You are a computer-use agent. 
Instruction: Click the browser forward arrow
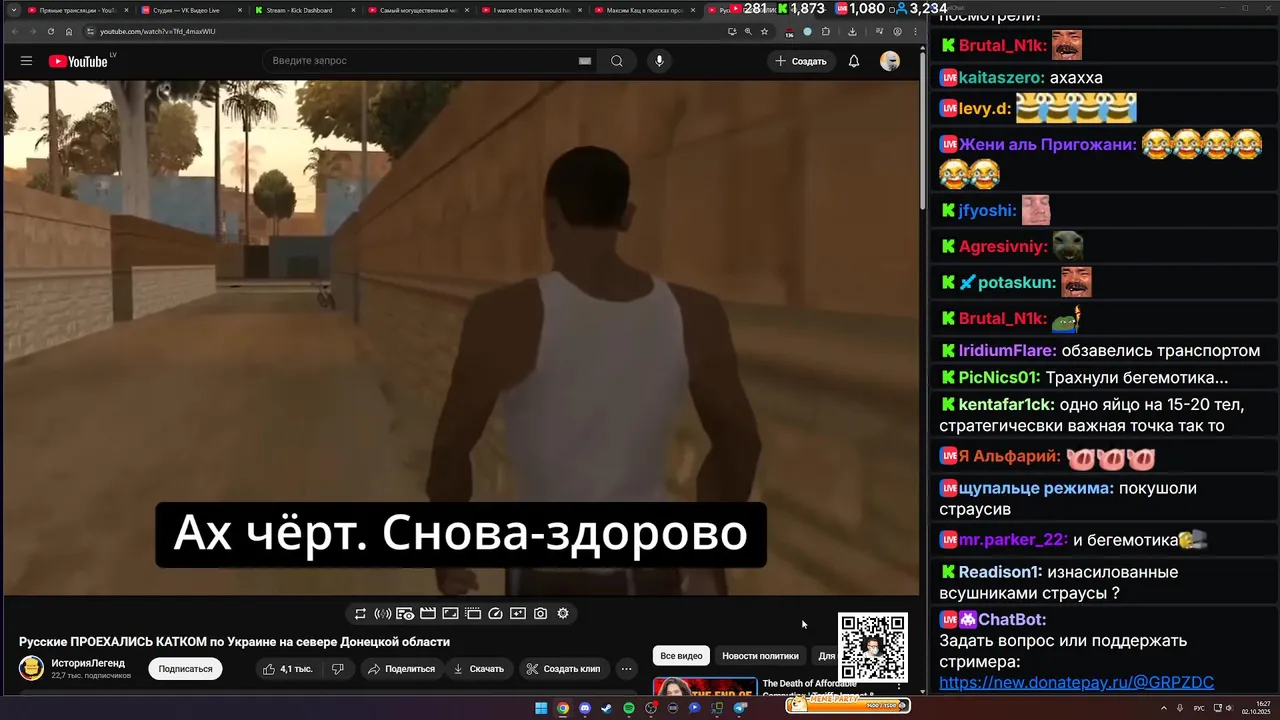tap(33, 31)
